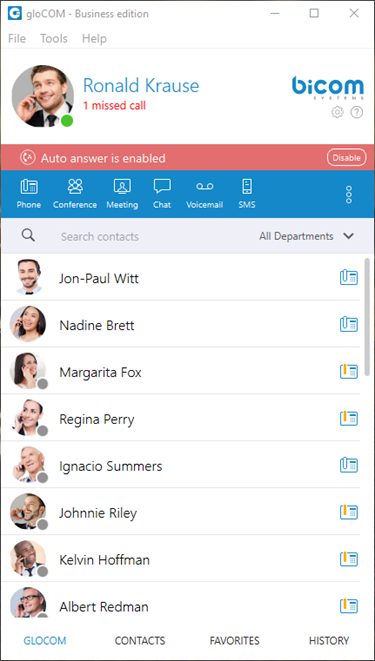This screenshot has height=661, width=375.
Task: Open the three-dot more options menu
Action: click(x=348, y=194)
